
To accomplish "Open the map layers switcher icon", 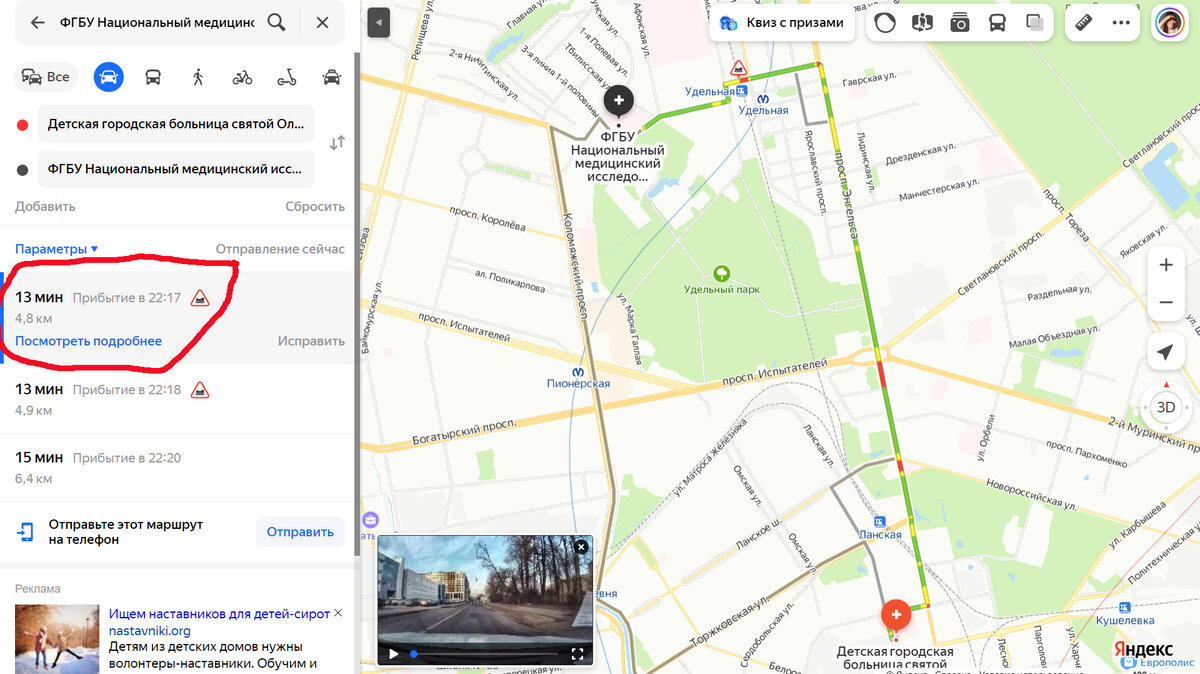I will pyautogui.click(x=1035, y=23).
